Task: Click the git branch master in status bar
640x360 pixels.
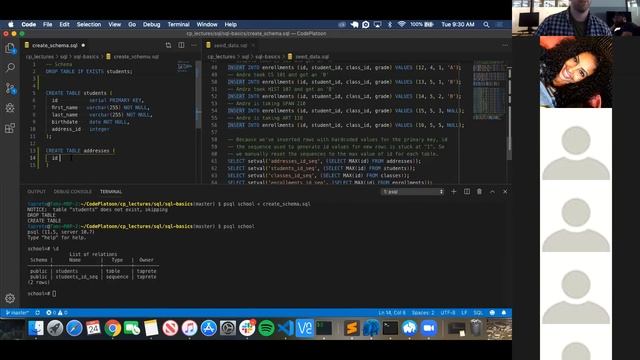Action: (17, 313)
